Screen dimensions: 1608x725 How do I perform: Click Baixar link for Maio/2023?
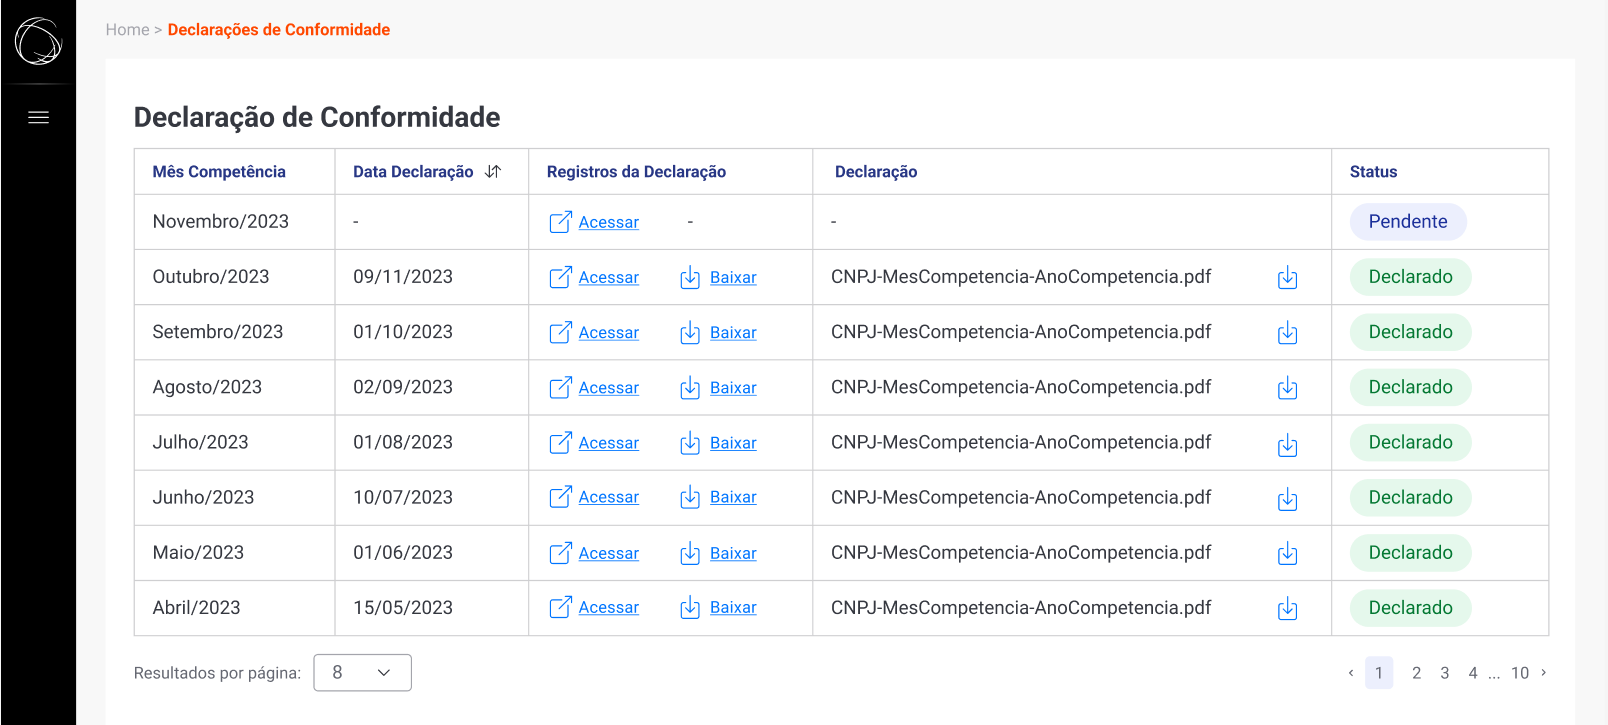tap(733, 553)
